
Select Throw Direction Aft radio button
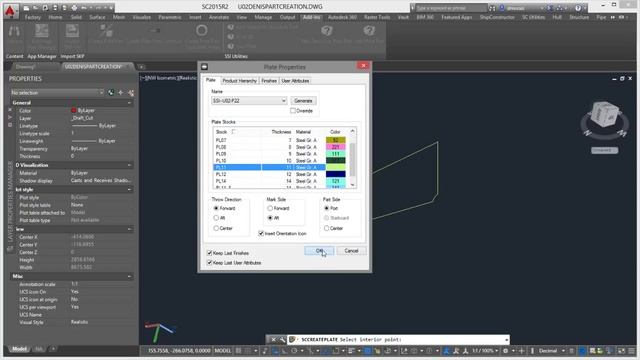[216, 218]
